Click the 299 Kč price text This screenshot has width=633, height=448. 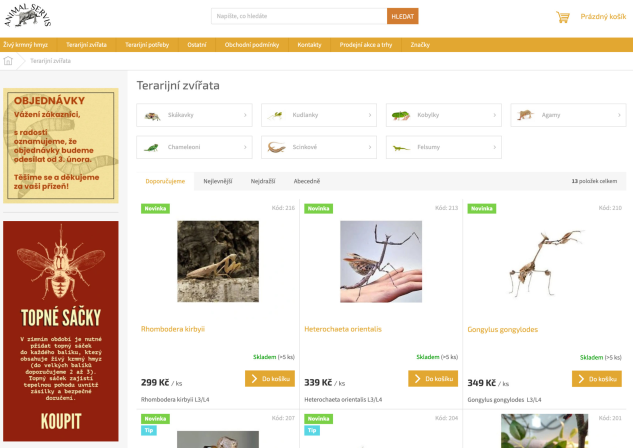pyautogui.click(x=155, y=382)
